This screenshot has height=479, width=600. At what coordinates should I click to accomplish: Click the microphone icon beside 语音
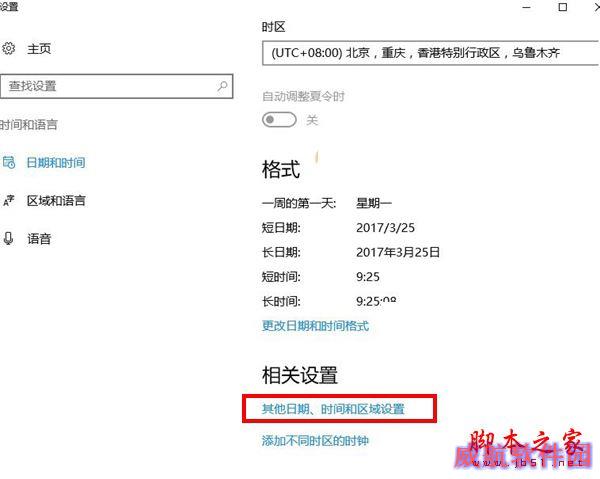tap(8, 238)
